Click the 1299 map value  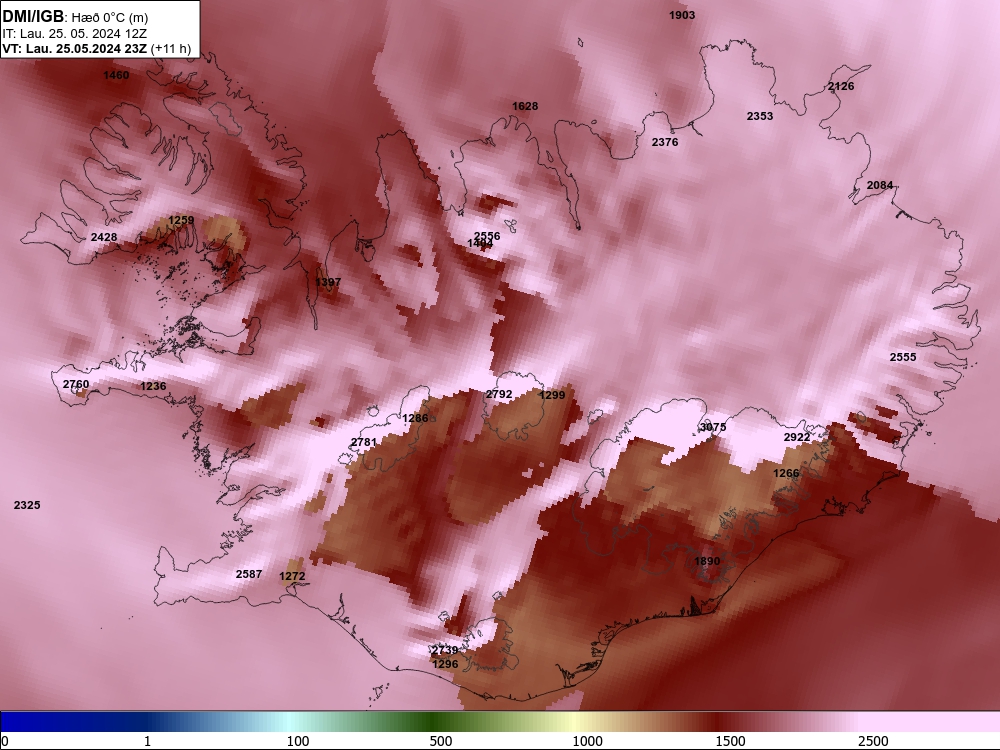click(x=552, y=395)
